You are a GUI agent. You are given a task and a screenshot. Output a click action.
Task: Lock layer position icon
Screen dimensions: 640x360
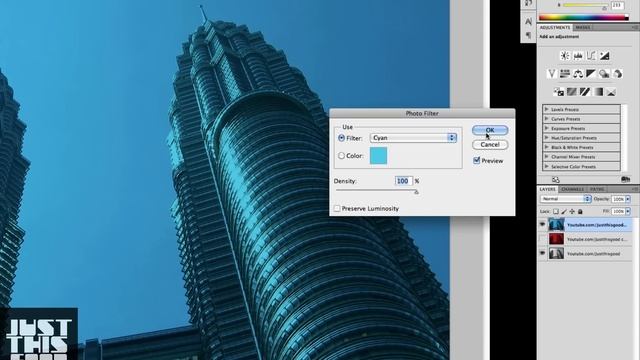tap(572, 211)
